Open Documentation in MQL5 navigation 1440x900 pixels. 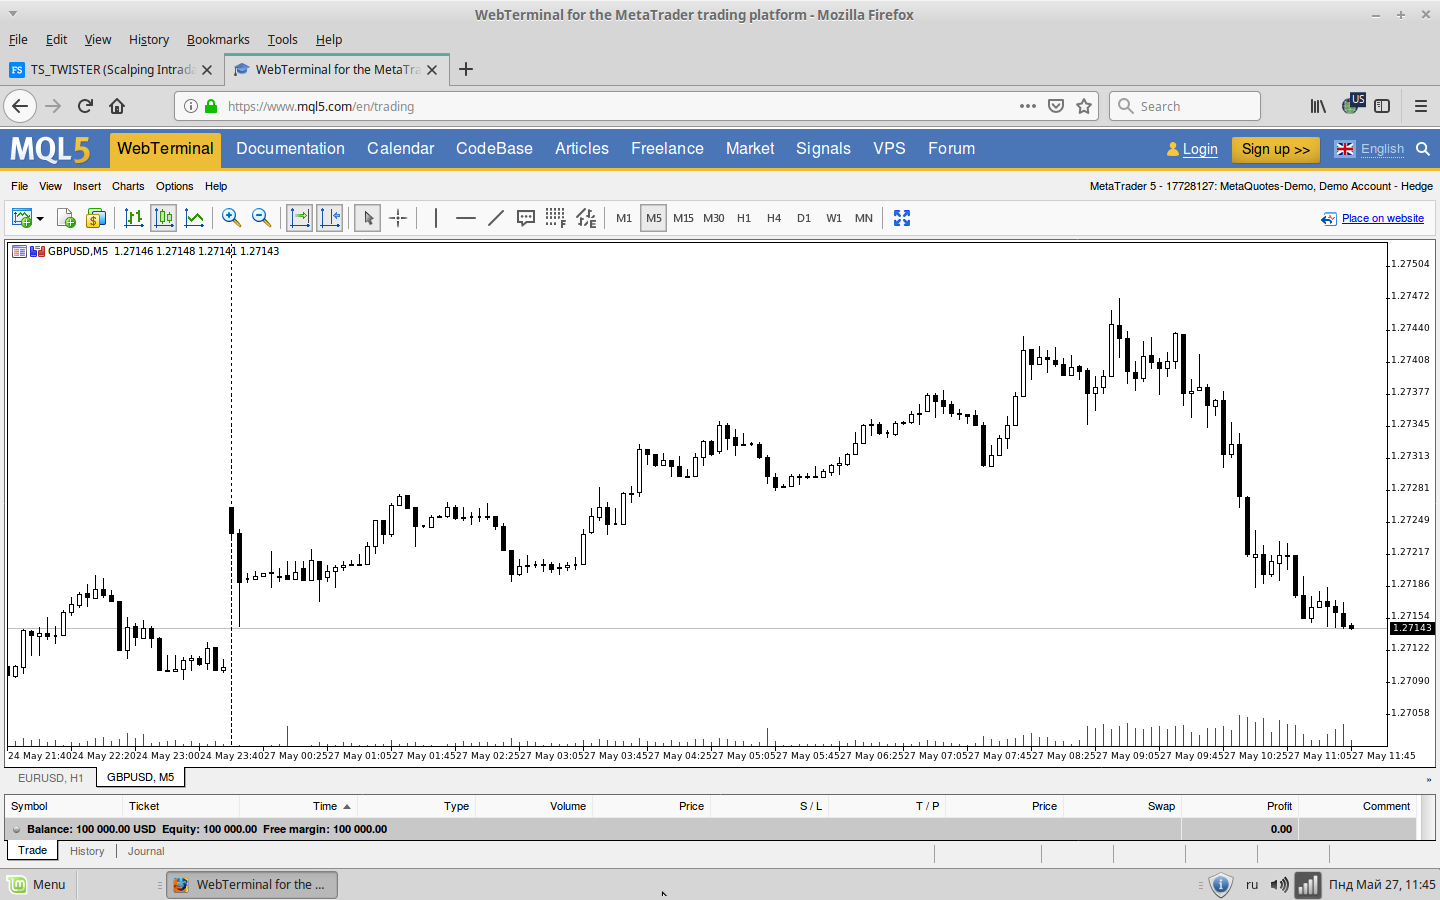[x=290, y=148]
